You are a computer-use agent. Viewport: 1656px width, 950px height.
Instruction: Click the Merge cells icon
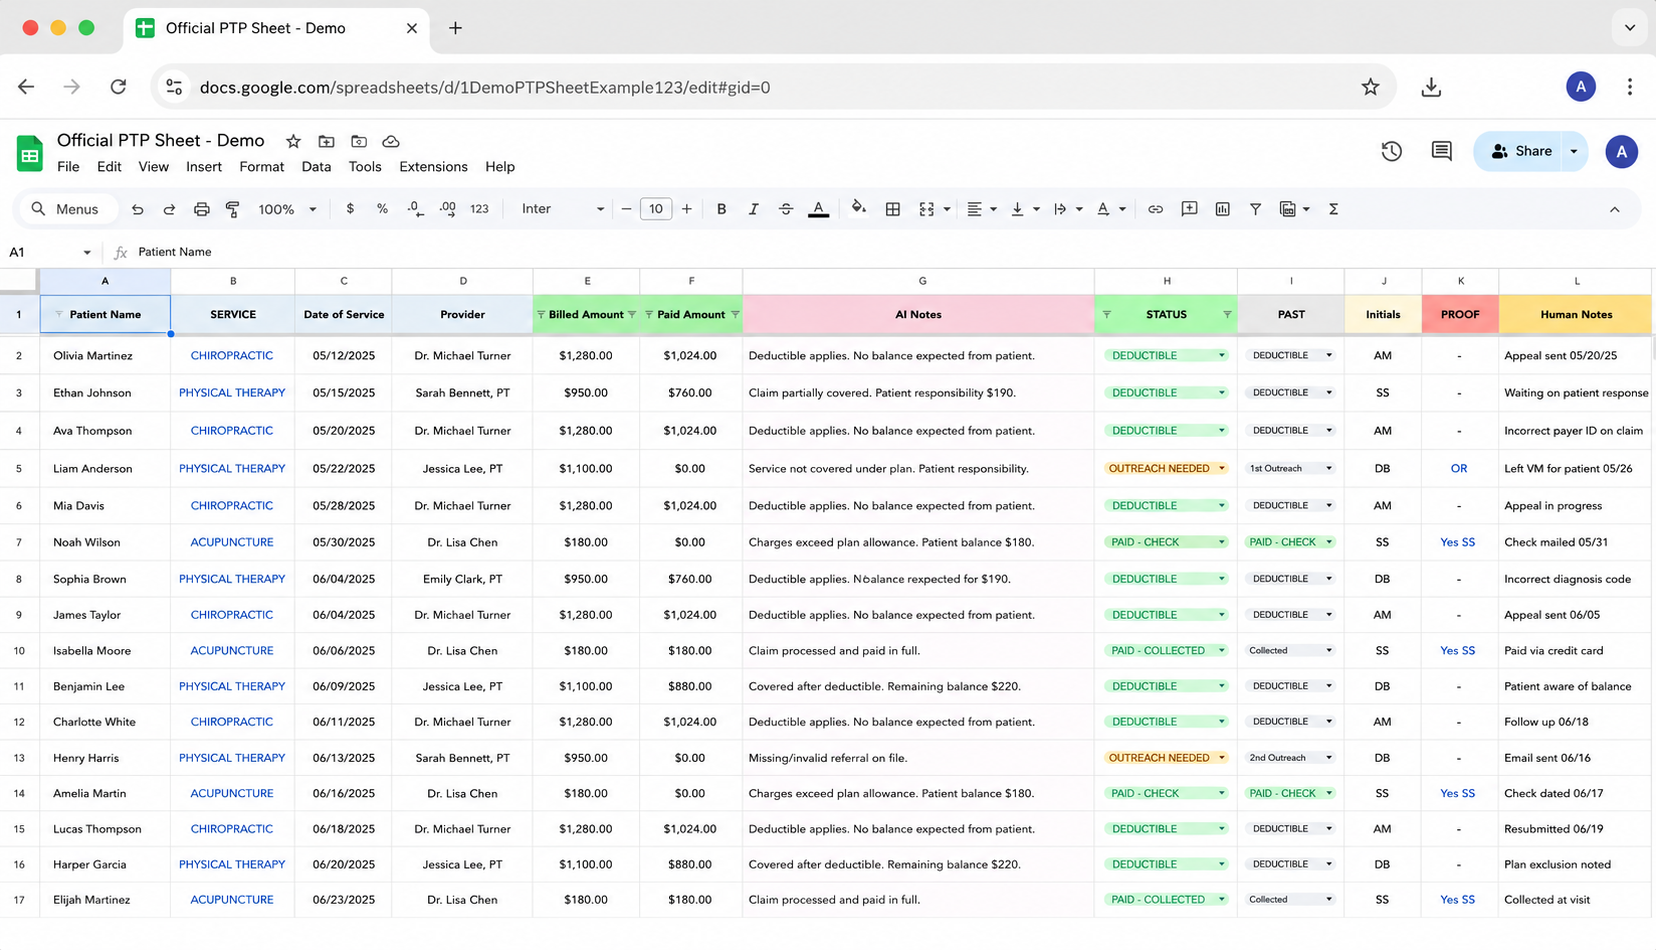[927, 209]
